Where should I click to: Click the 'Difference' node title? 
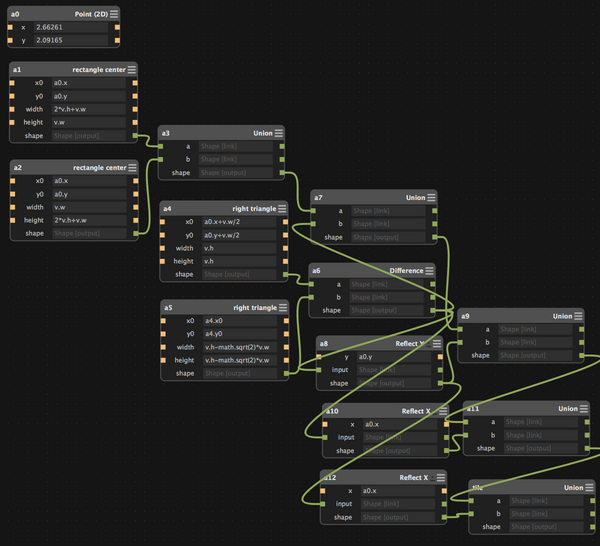coord(406,271)
